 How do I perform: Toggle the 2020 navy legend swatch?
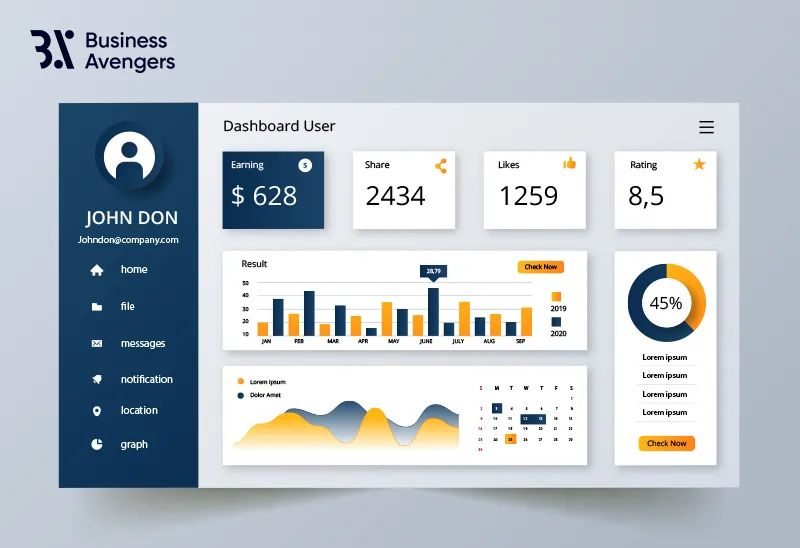pyautogui.click(x=556, y=321)
